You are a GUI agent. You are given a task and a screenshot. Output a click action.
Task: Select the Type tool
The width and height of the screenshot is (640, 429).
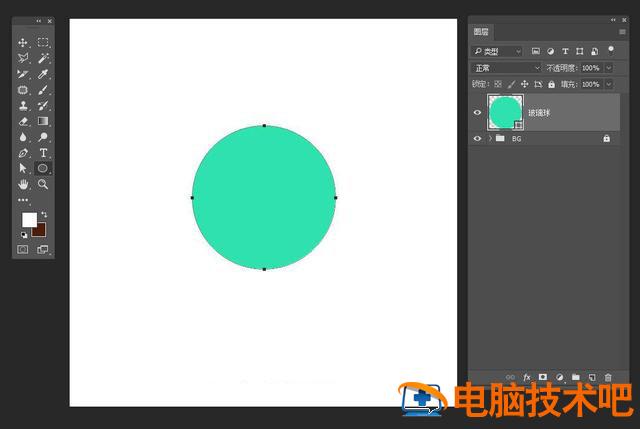[x=43, y=153]
